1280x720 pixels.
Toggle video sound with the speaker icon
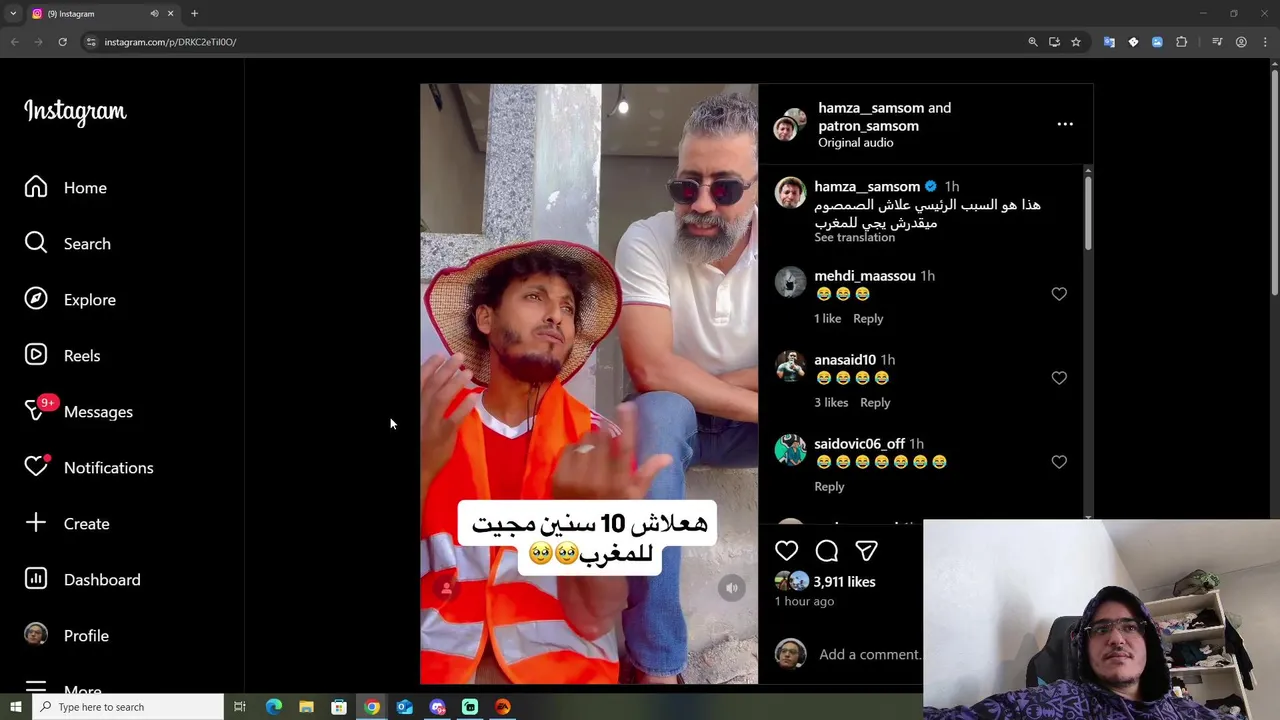pos(732,588)
